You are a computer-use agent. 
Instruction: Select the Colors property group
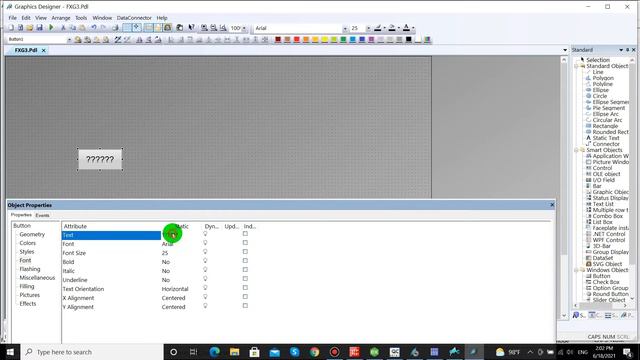point(27,243)
